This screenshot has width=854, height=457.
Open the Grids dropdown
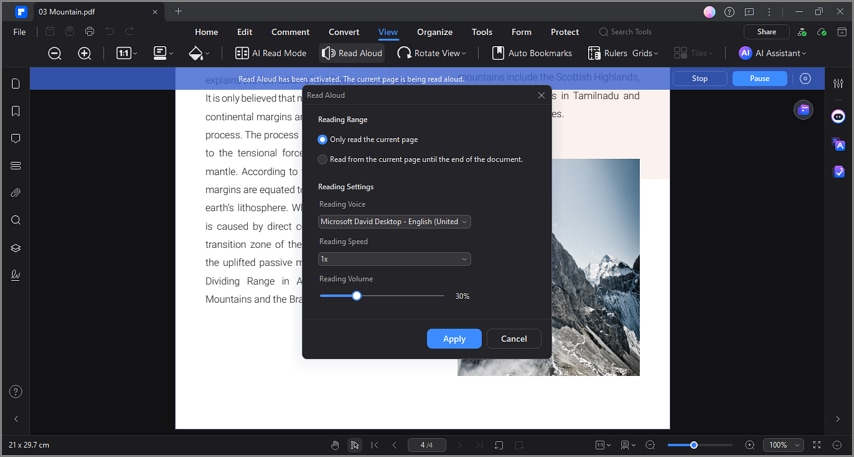(645, 53)
